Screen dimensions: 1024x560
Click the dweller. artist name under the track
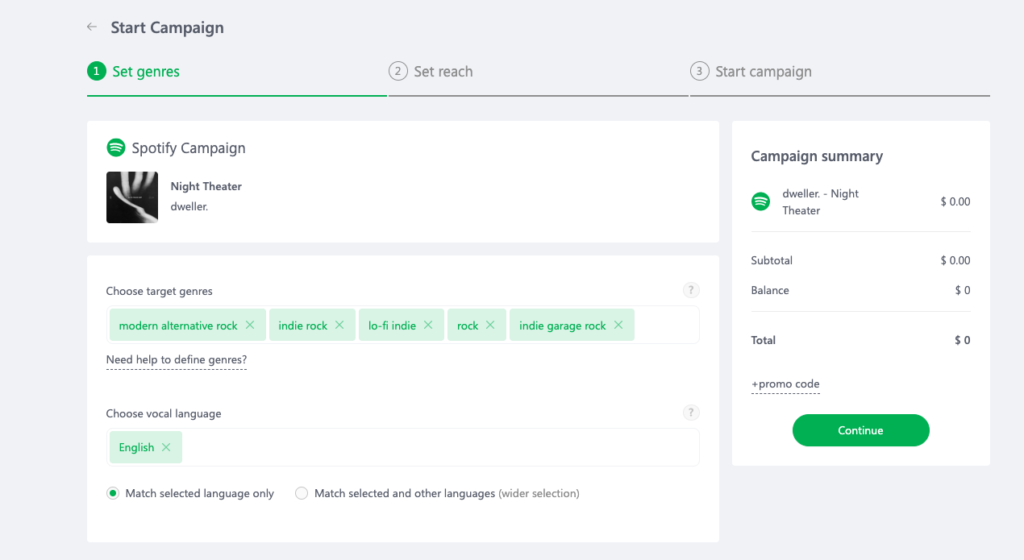[x=189, y=207]
